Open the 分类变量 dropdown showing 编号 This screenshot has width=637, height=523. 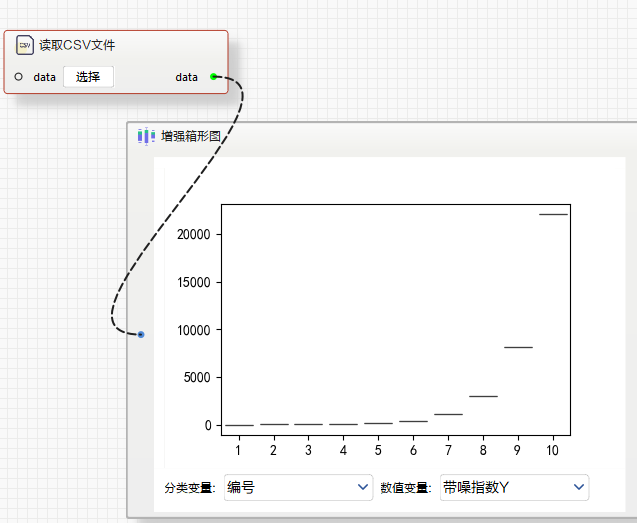click(298, 487)
